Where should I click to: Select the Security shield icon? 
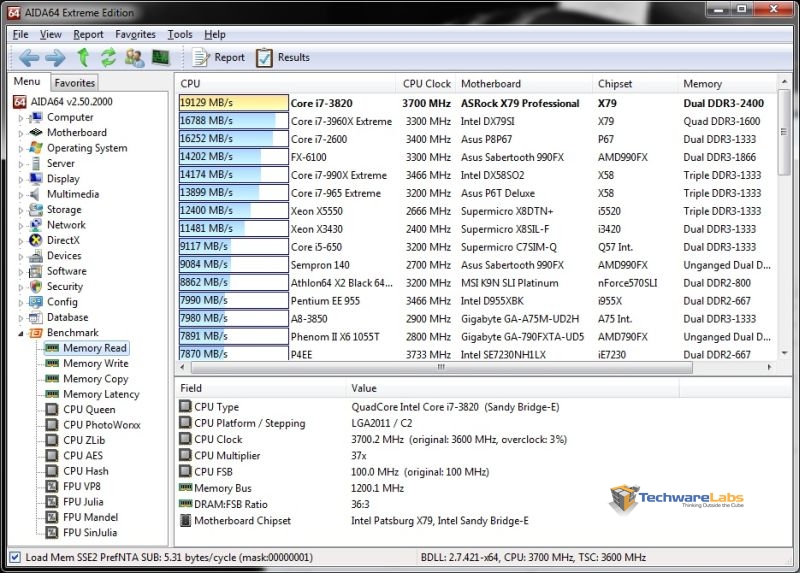pyautogui.click(x=36, y=286)
